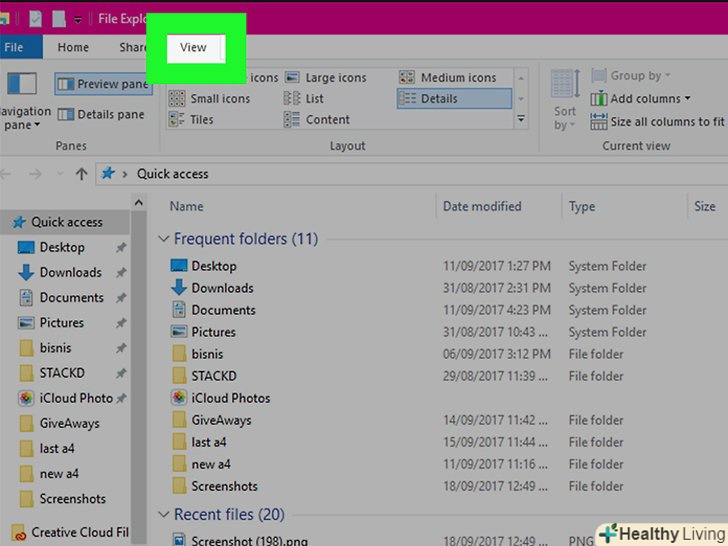This screenshot has height=546, width=728.
Task: Select STACKD in the navigation pane
Action: (62, 372)
